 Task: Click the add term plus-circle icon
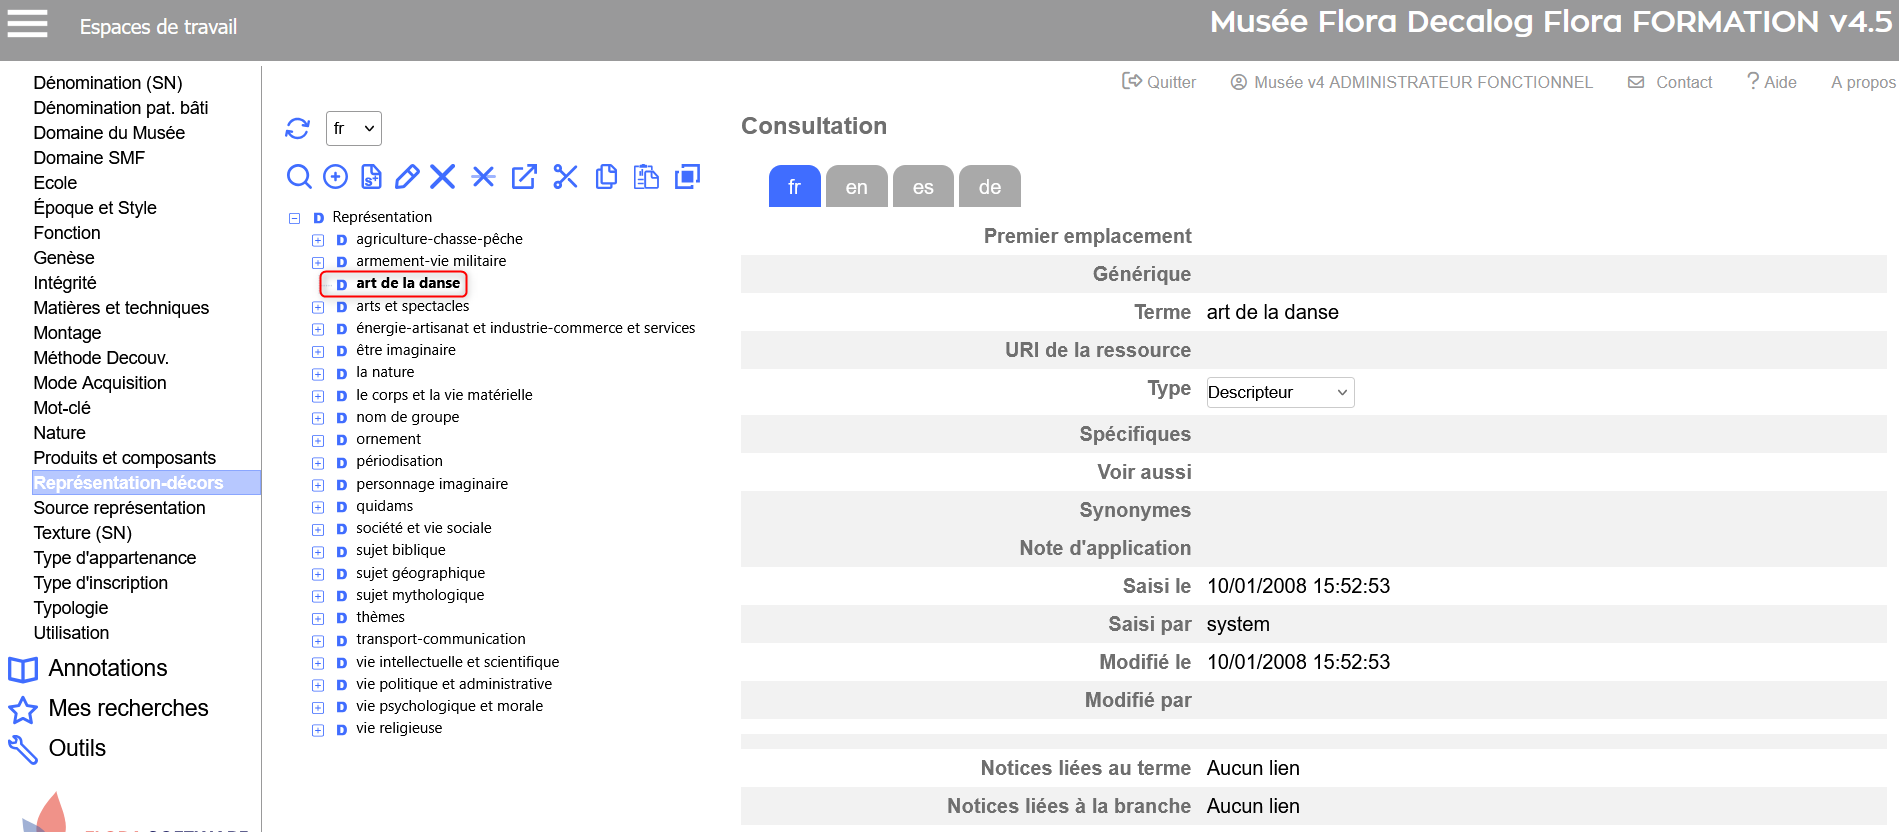coord(336,177)
